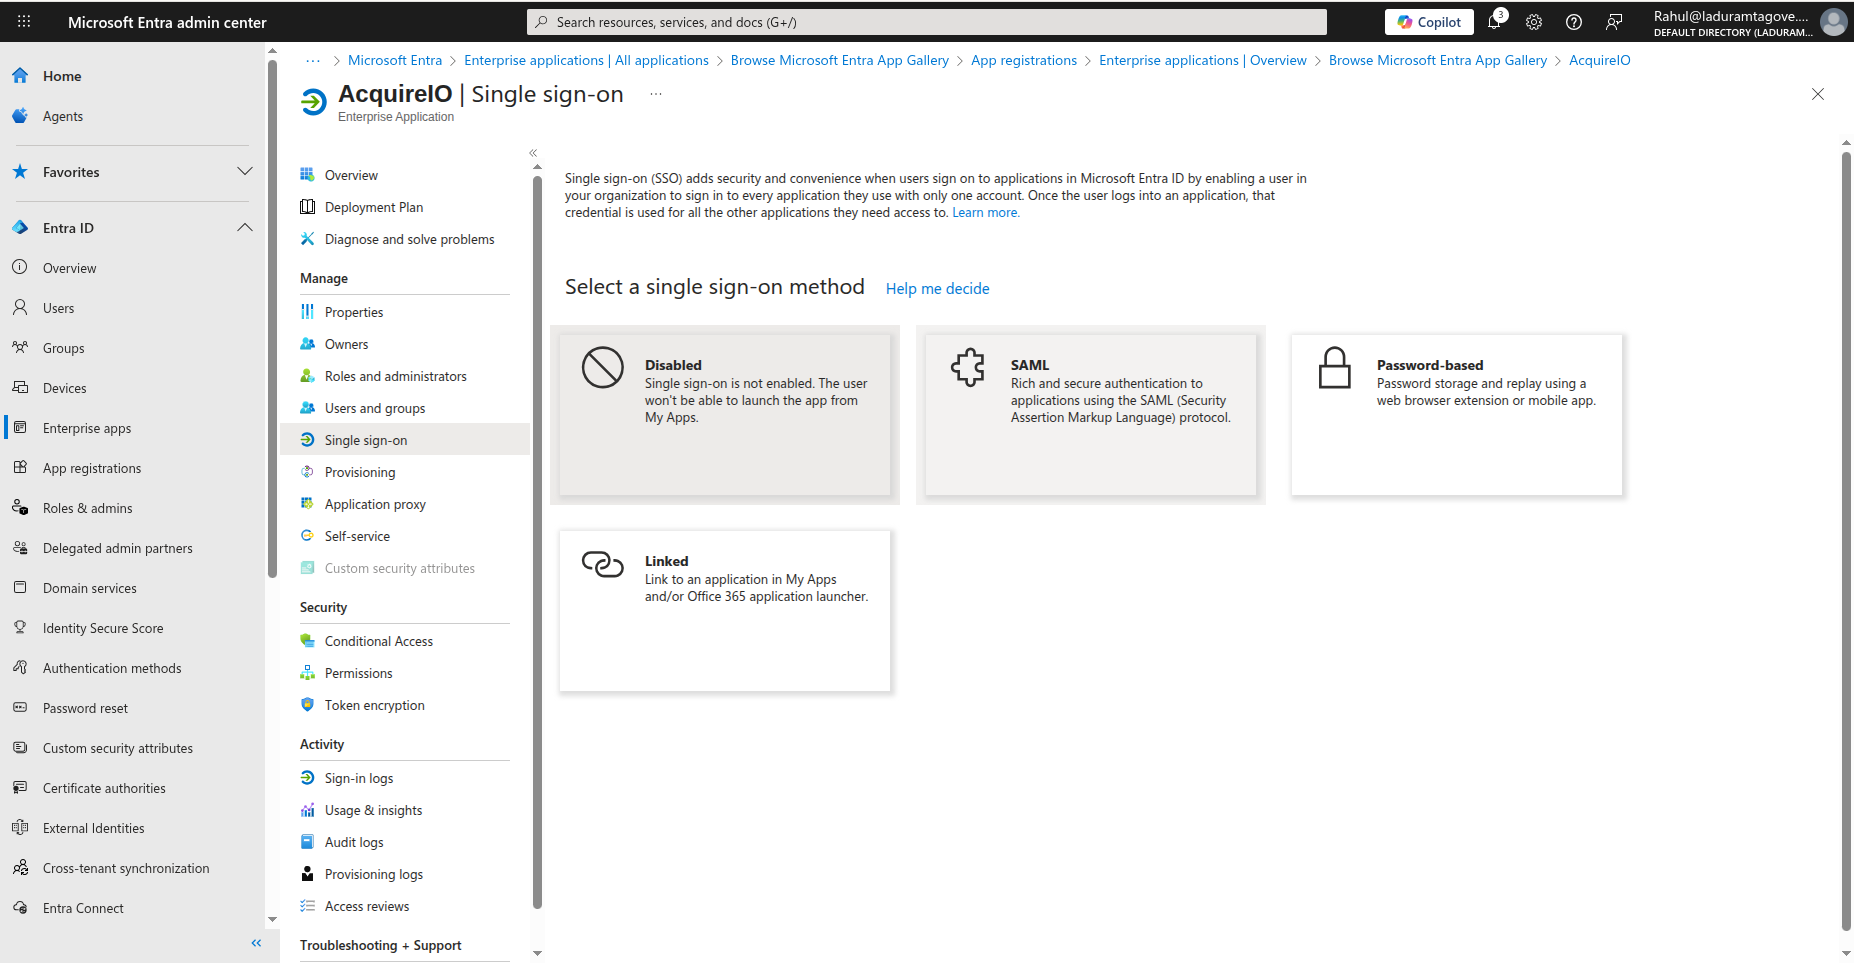This screenshot has width=1854, height=963.
Task: Expand the hidden breadcrumb ellipsis
Action: click(x=313, y=61)
